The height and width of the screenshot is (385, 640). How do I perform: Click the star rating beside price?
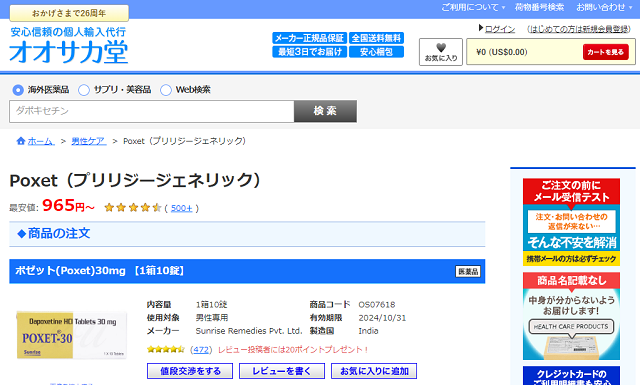coord(133,208)
